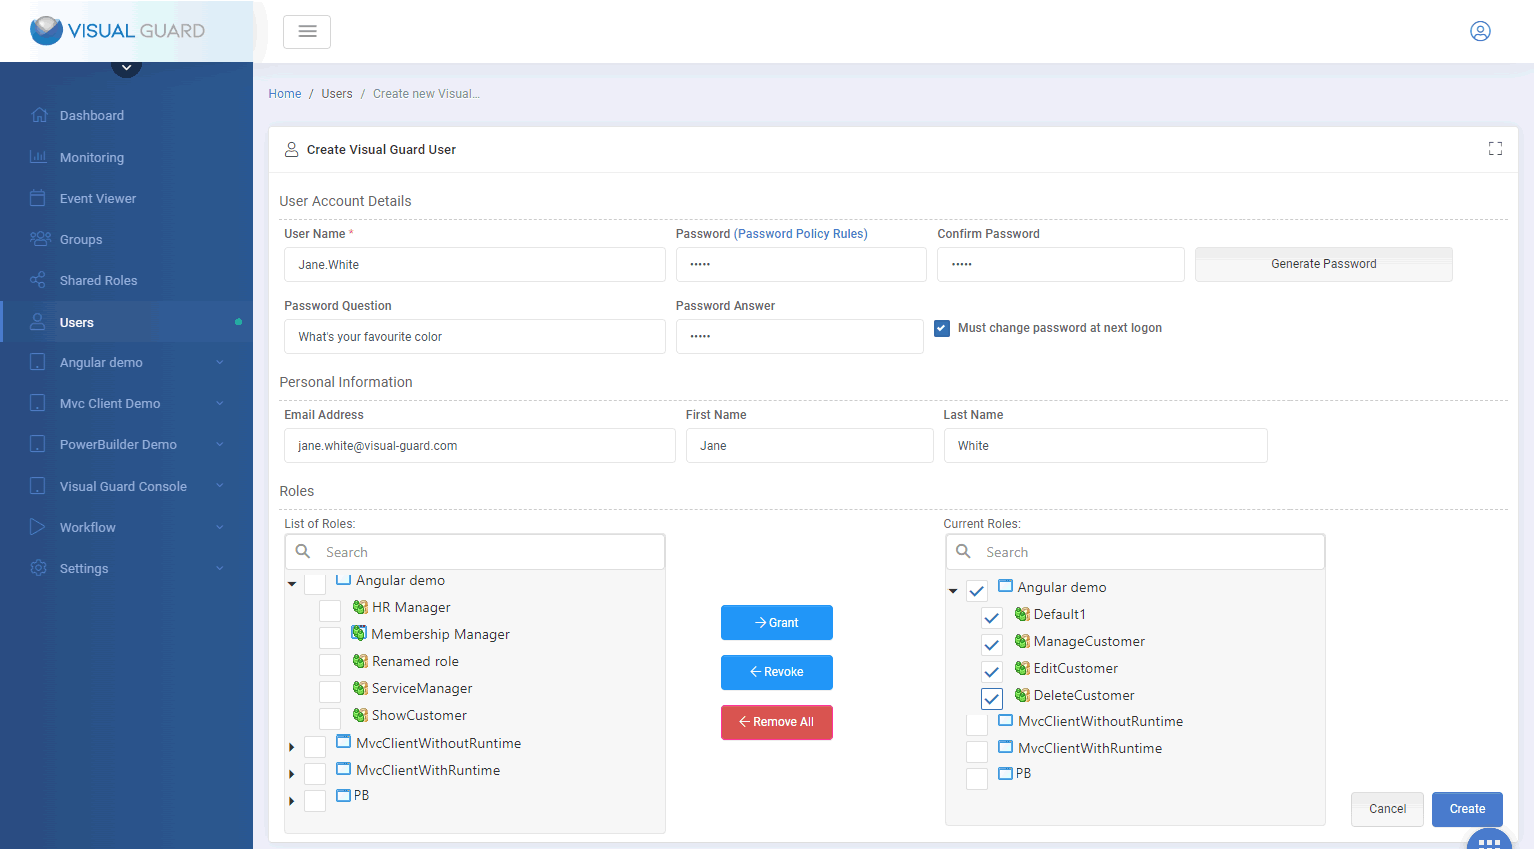The image size is (1535, 849).
Task: Click the red Remove All button
Action: click(777, 722)
